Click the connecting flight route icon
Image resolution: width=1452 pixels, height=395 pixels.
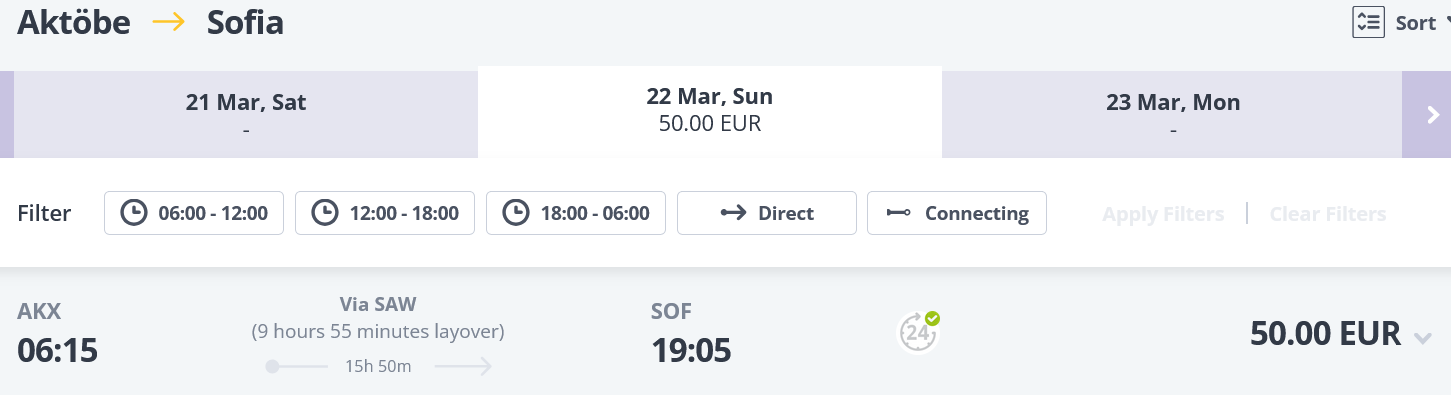tap(899, 213)
